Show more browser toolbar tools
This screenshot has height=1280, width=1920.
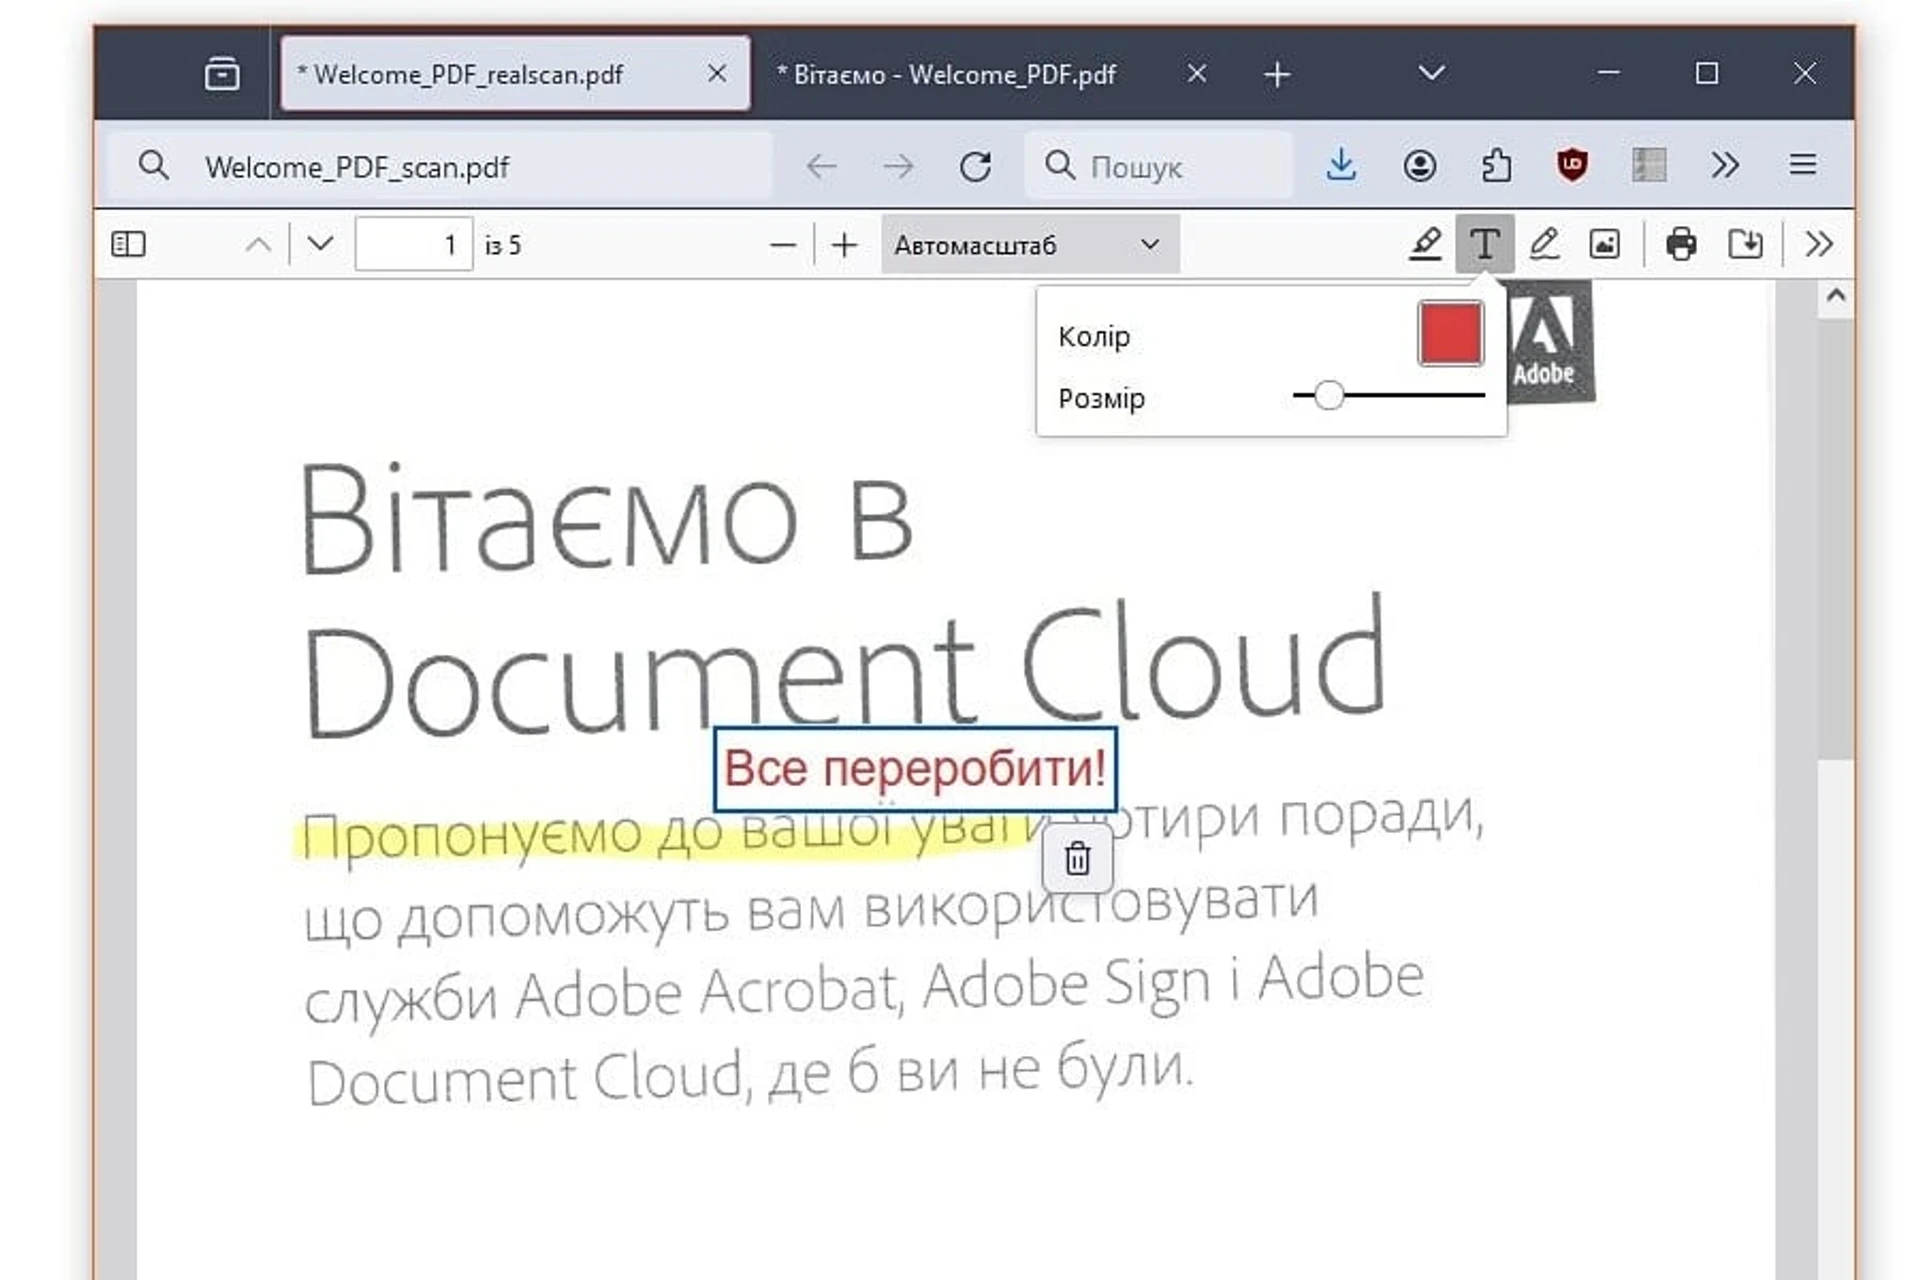(1725, 165)
